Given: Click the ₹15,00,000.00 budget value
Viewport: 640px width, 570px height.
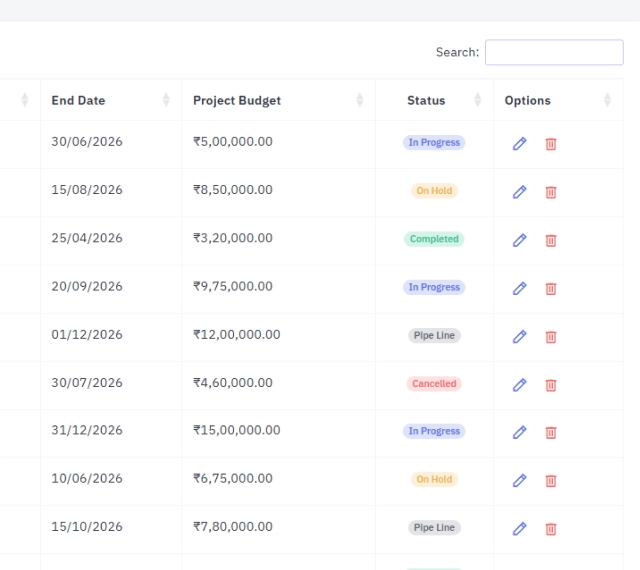Looking at the screenshot, I should pyautogui.click(x=237, y=430).
